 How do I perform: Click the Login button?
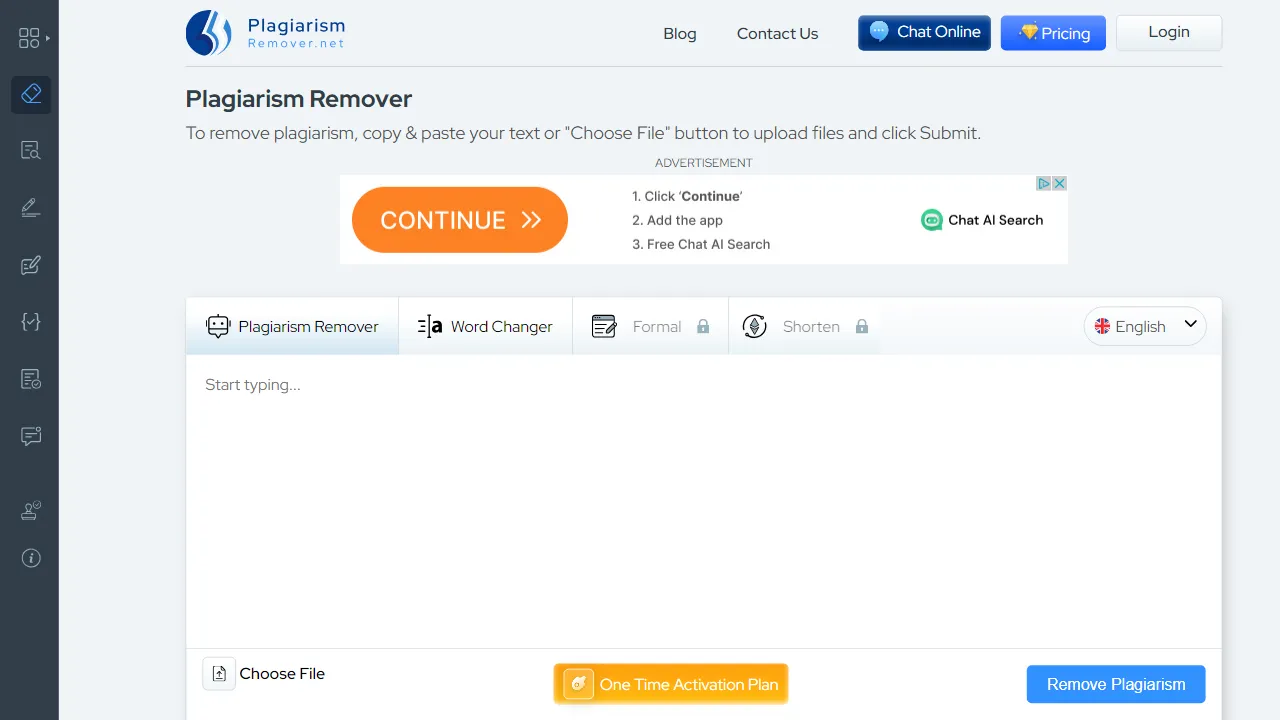tap(1169, 33)
